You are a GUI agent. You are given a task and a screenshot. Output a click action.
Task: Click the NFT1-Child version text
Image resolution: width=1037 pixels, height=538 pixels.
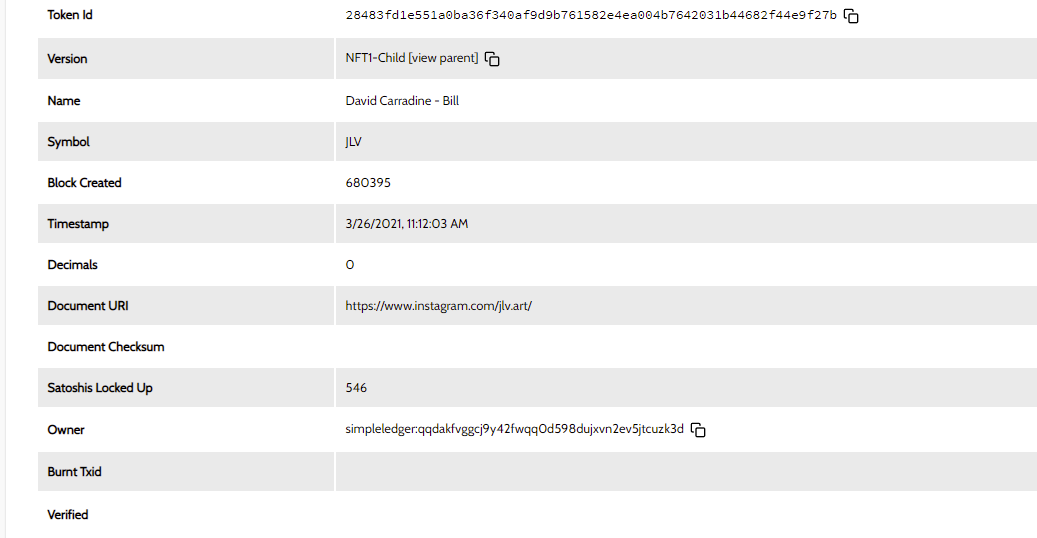(375, 58)
